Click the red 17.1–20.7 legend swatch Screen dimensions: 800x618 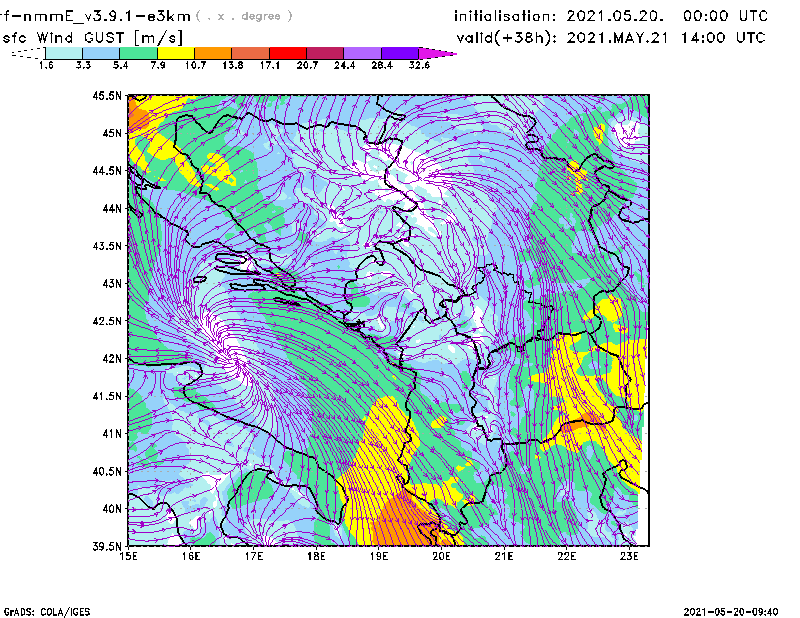[288, 53]
